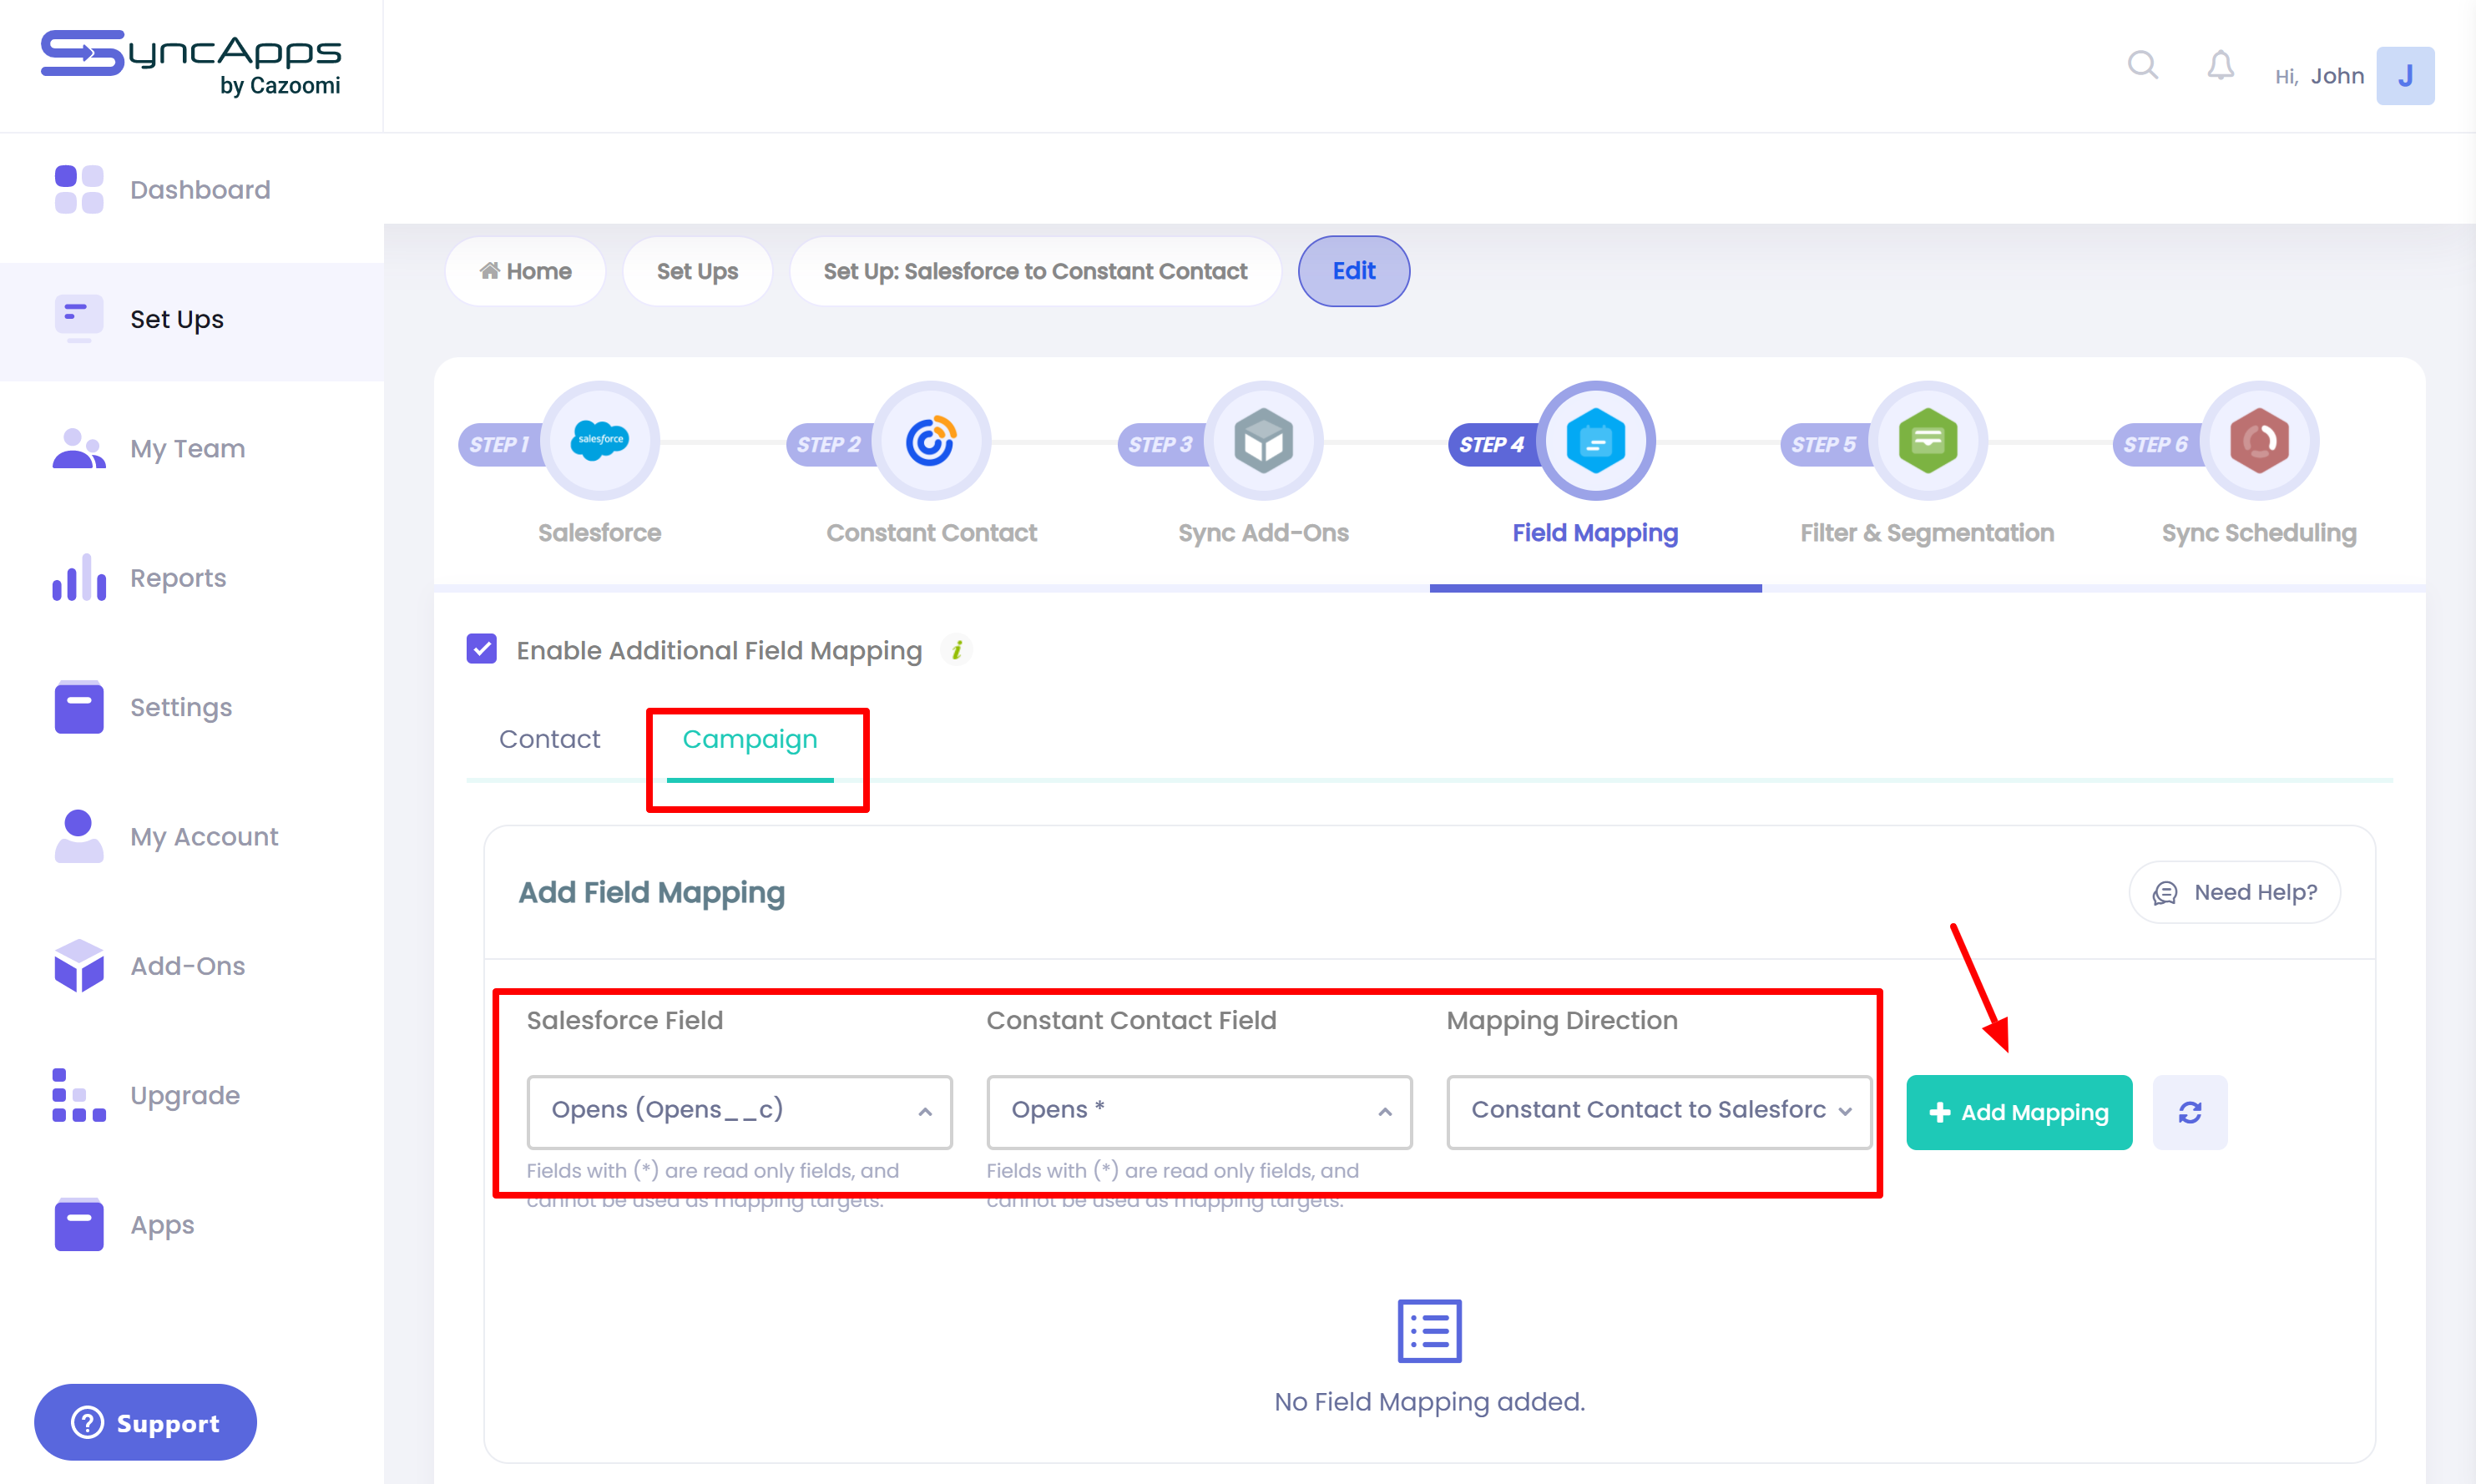2476x1484 pixels.
Task: Go to Home breadcrumb
Action: [525, 271]
